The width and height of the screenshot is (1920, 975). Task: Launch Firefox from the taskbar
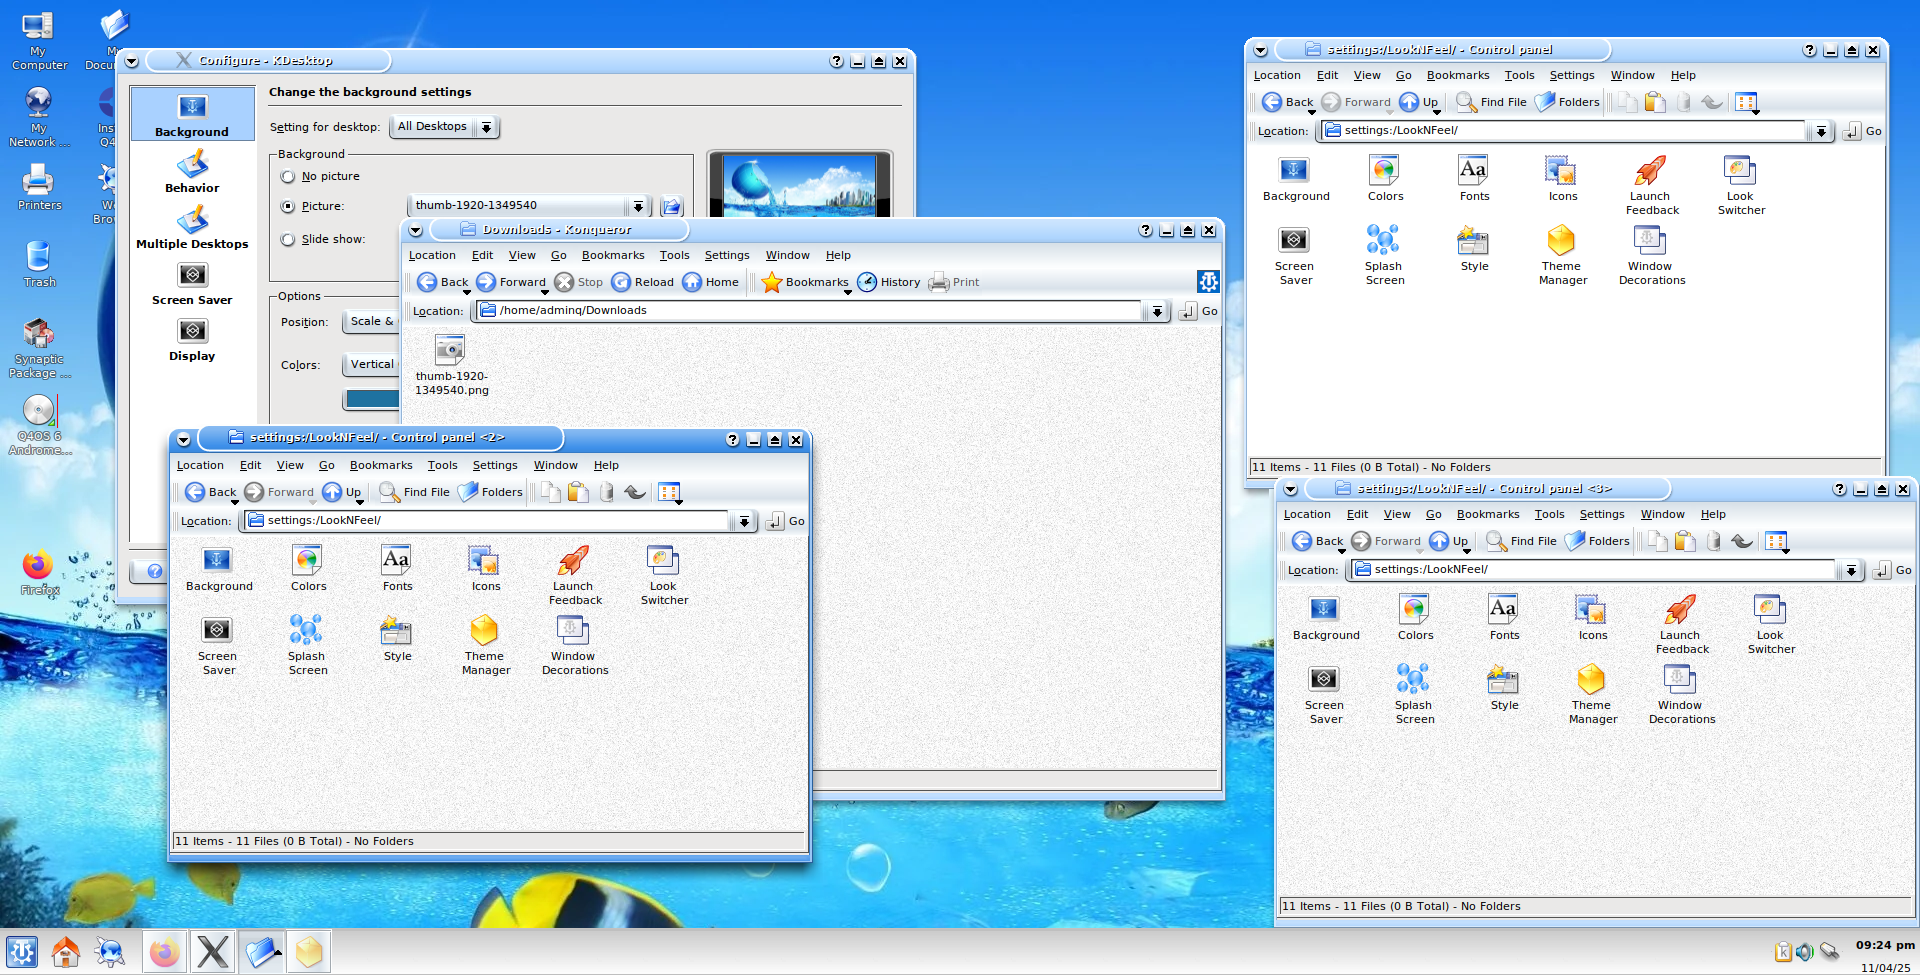pyautogui.click(x=164, y=952)
